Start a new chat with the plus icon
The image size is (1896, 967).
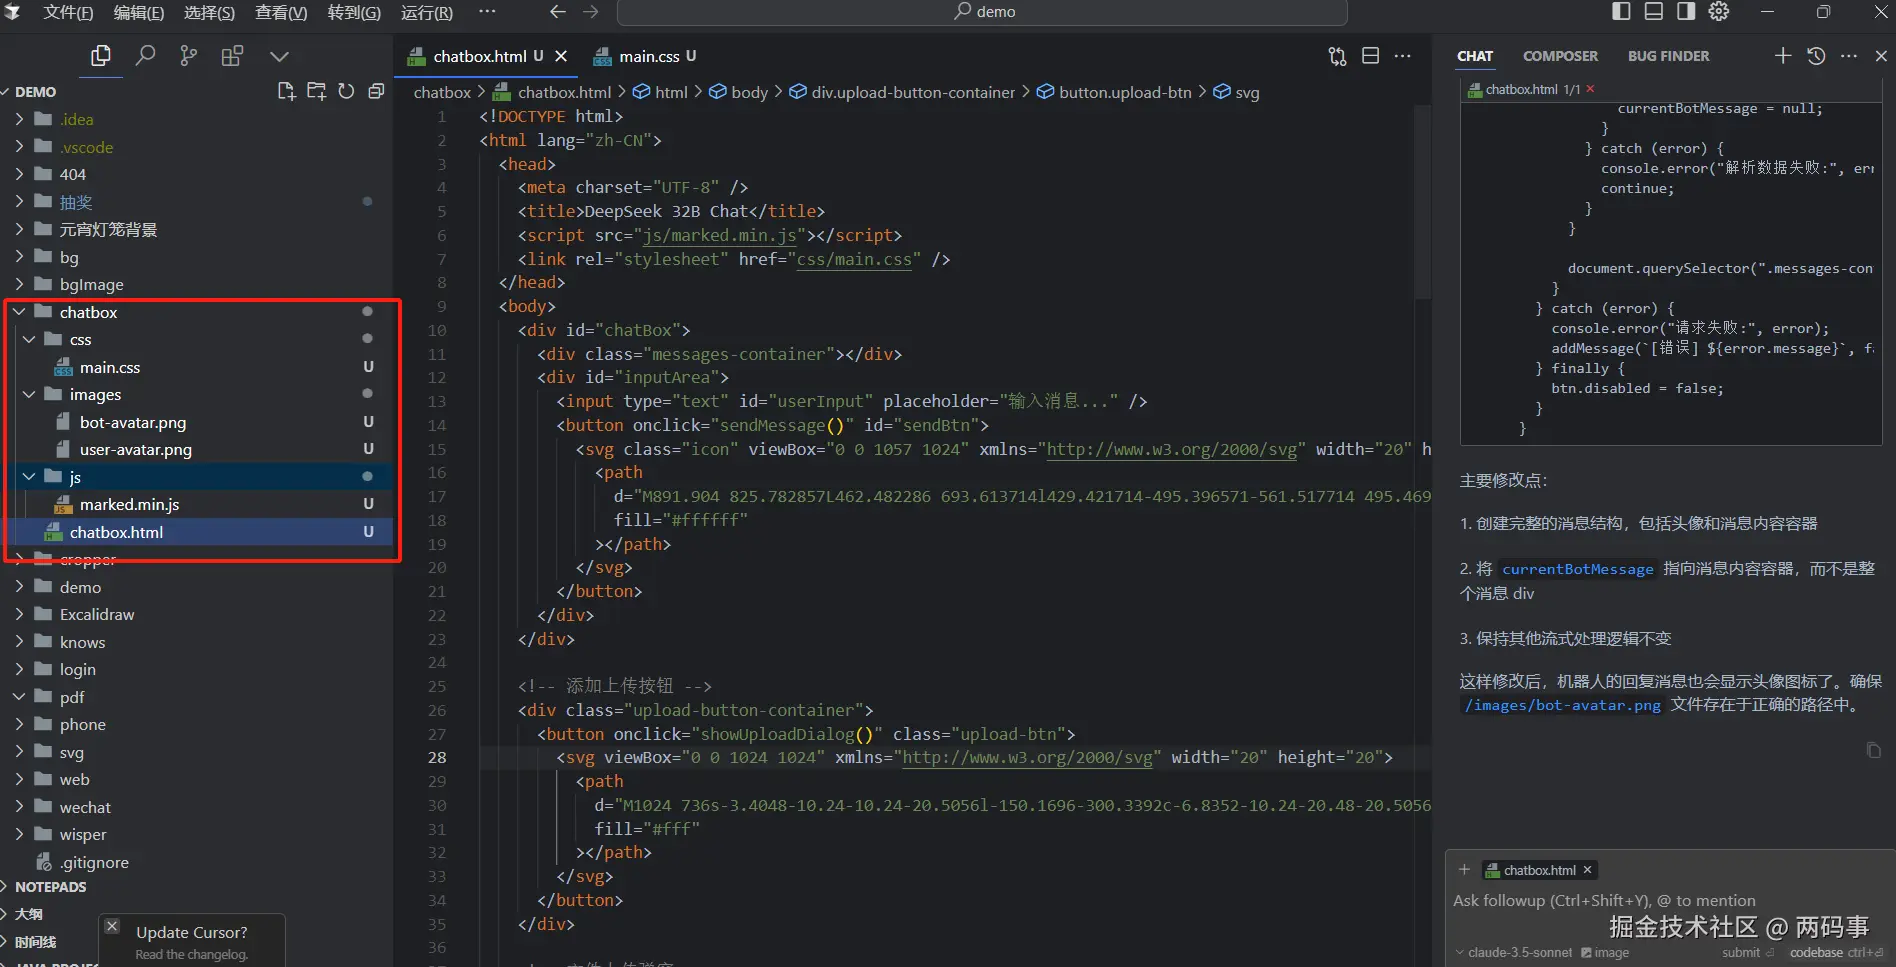[x=1783, y=56]
